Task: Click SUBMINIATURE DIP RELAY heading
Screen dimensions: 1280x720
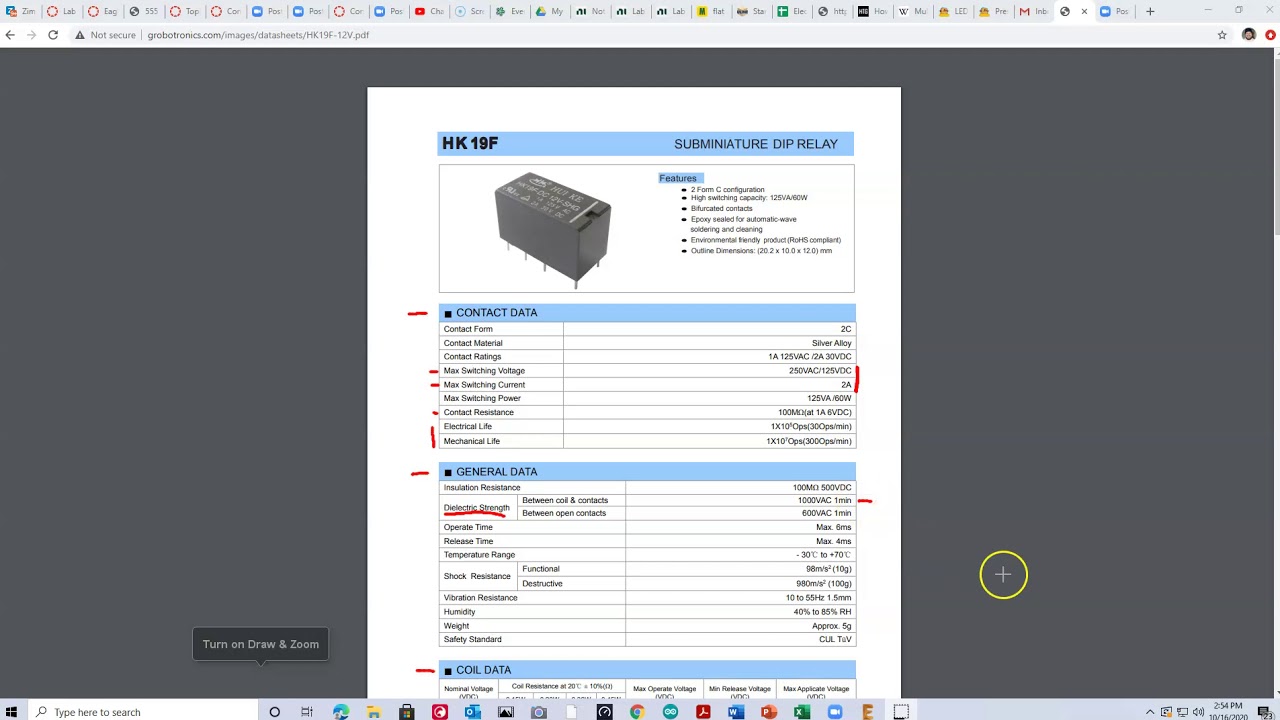Action: tap(756, 144)
